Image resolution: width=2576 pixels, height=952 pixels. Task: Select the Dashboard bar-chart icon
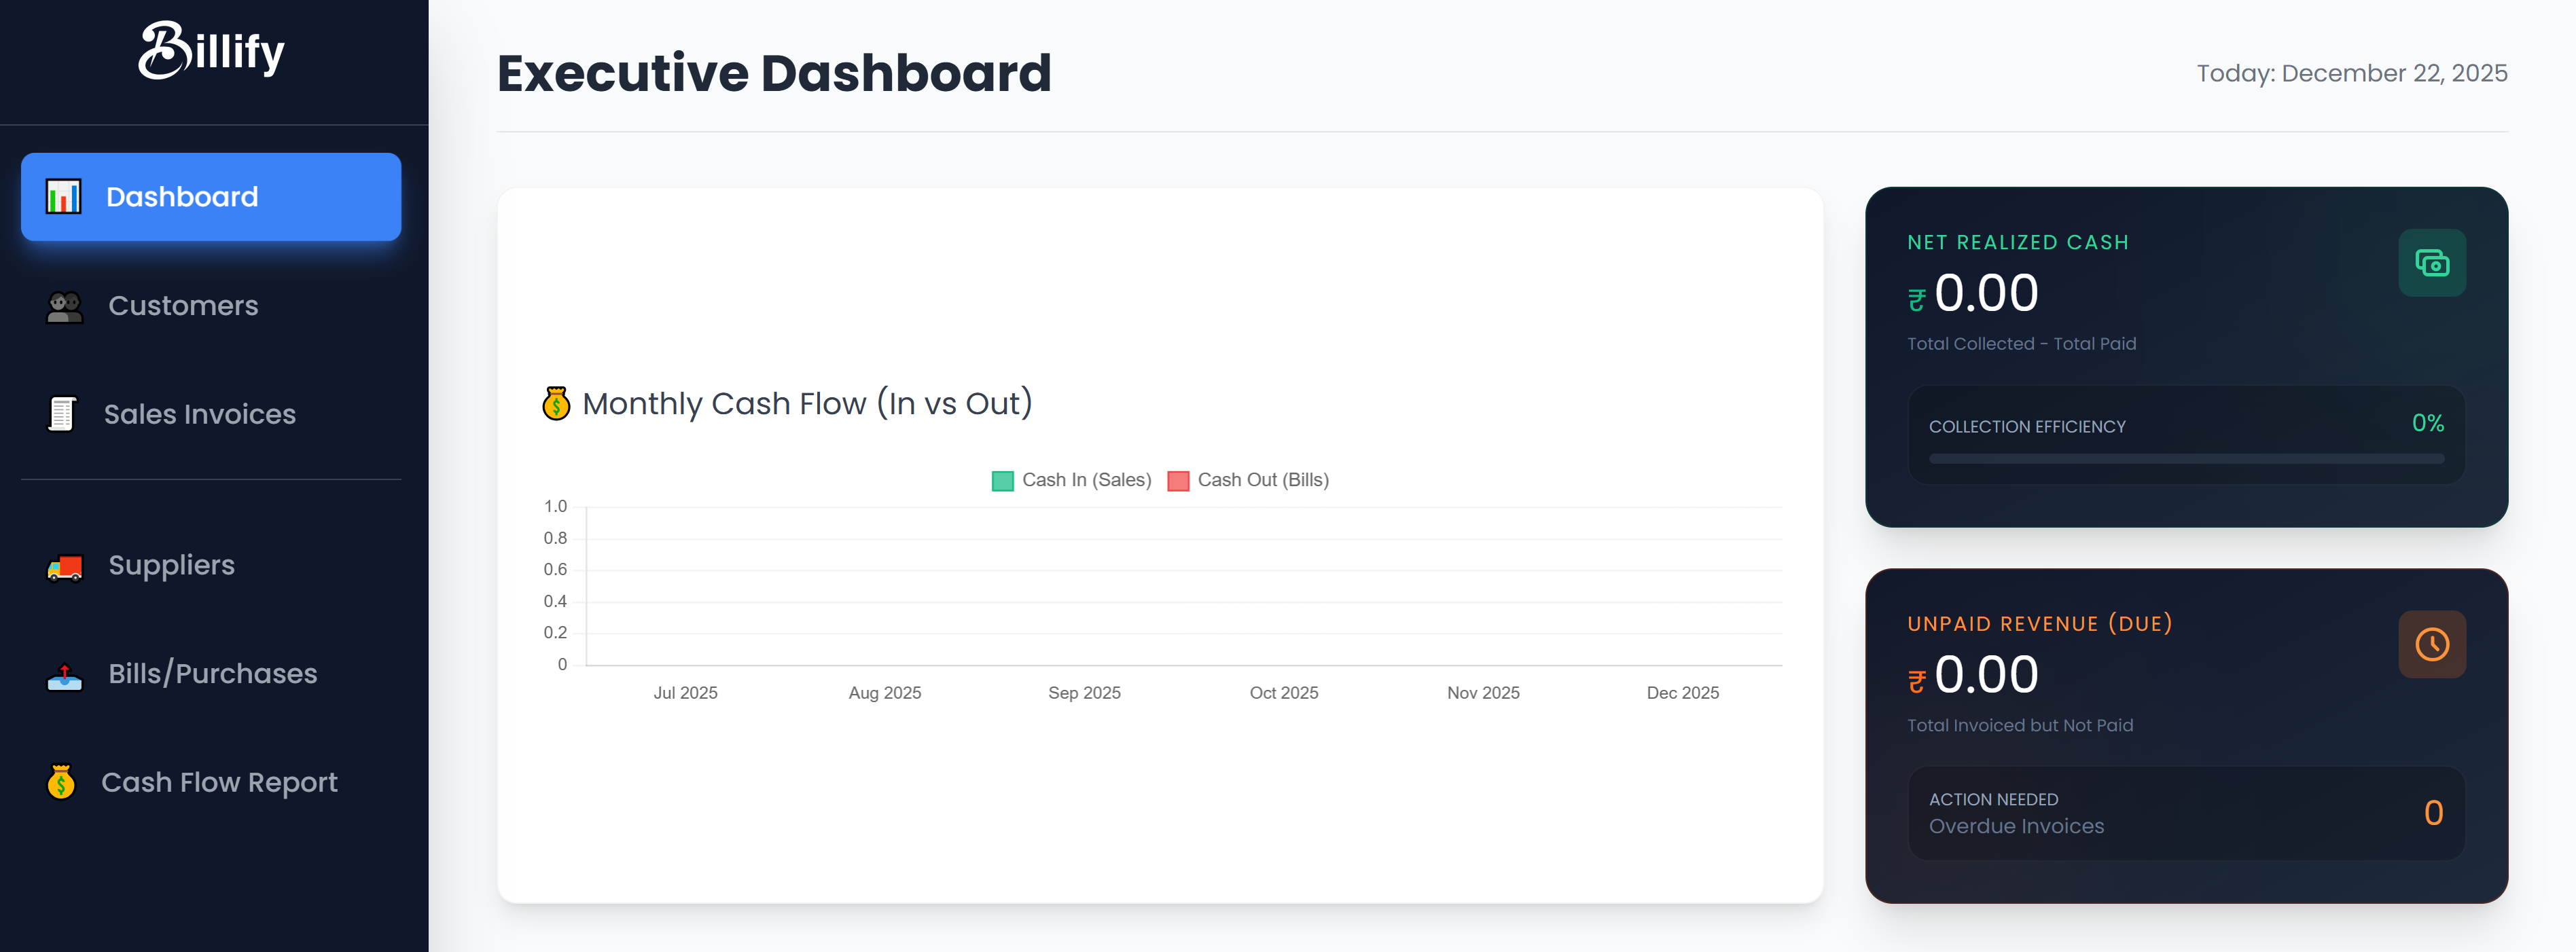[63, 196]
